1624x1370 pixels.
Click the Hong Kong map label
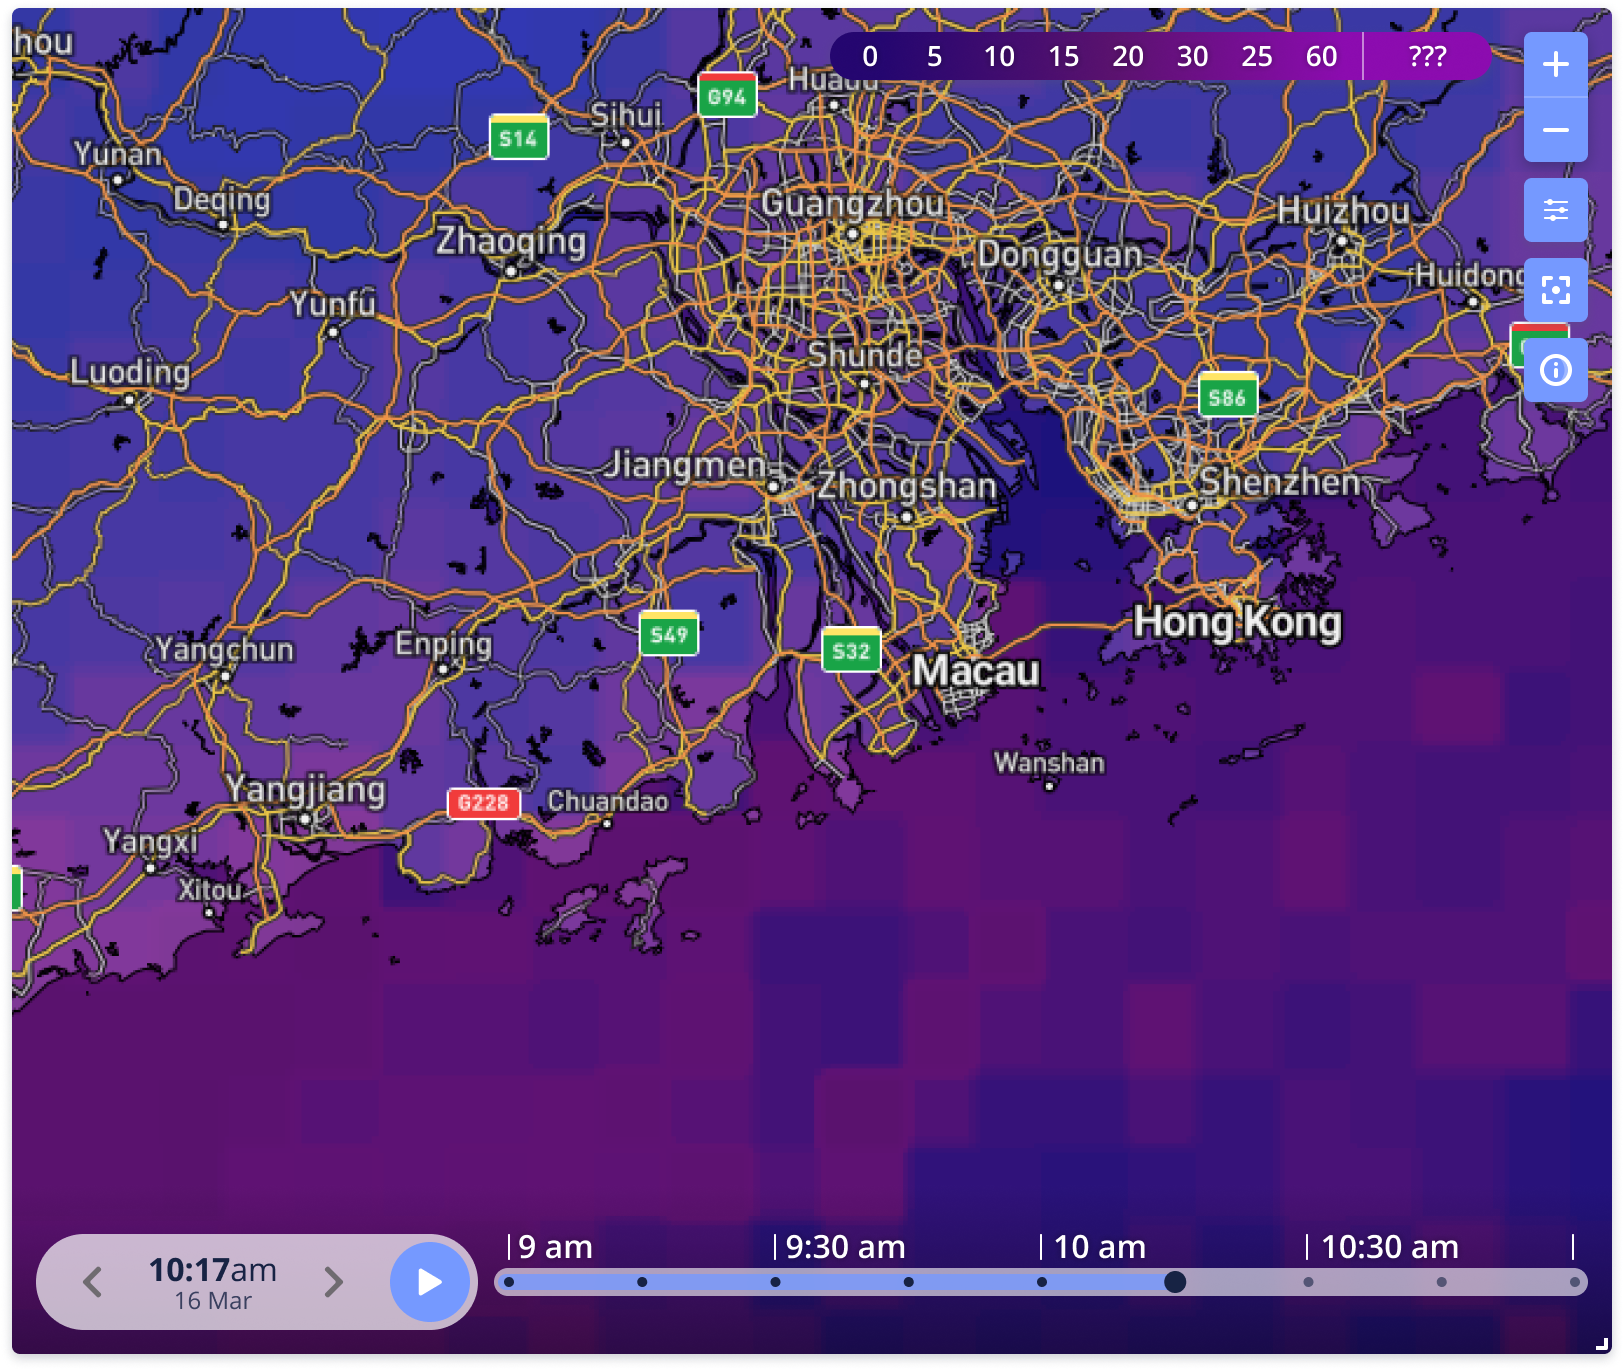[1237, 622]
